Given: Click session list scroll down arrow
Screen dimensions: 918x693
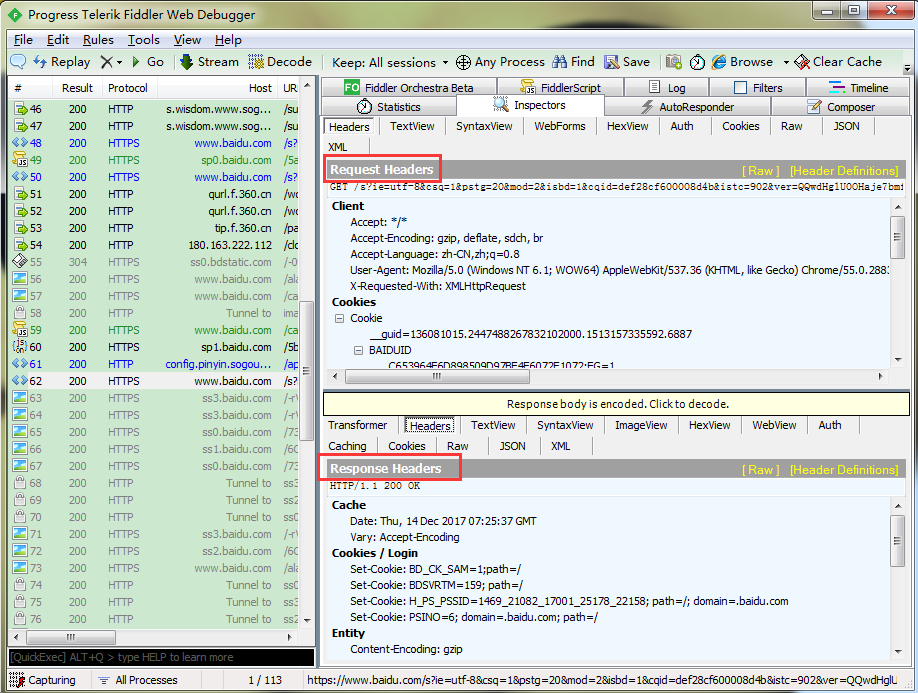Looking at the screenshot, I should pos(307,620).
